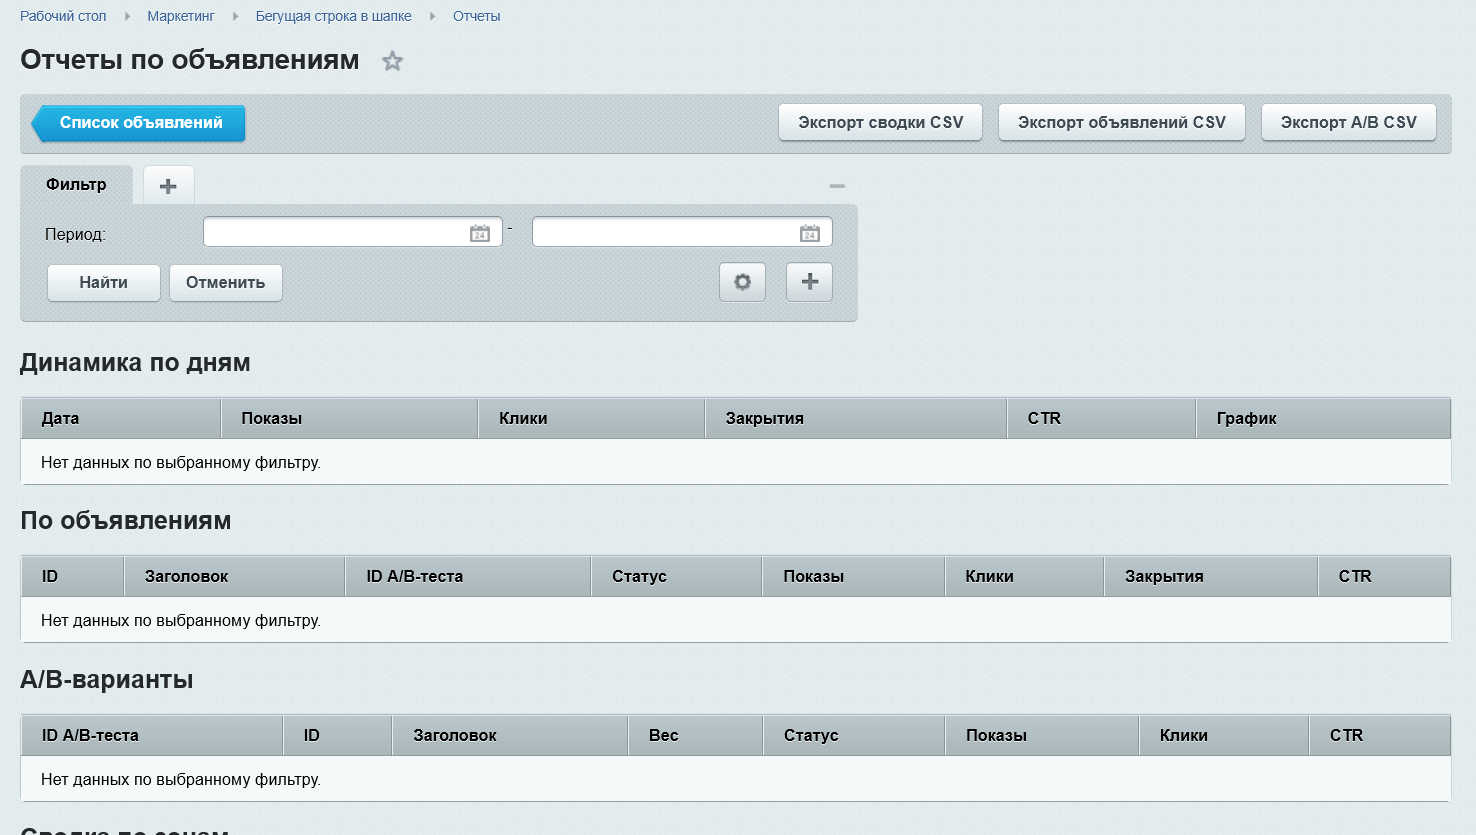Click no-data message under Динамика по дням

[x=181, y=463]
